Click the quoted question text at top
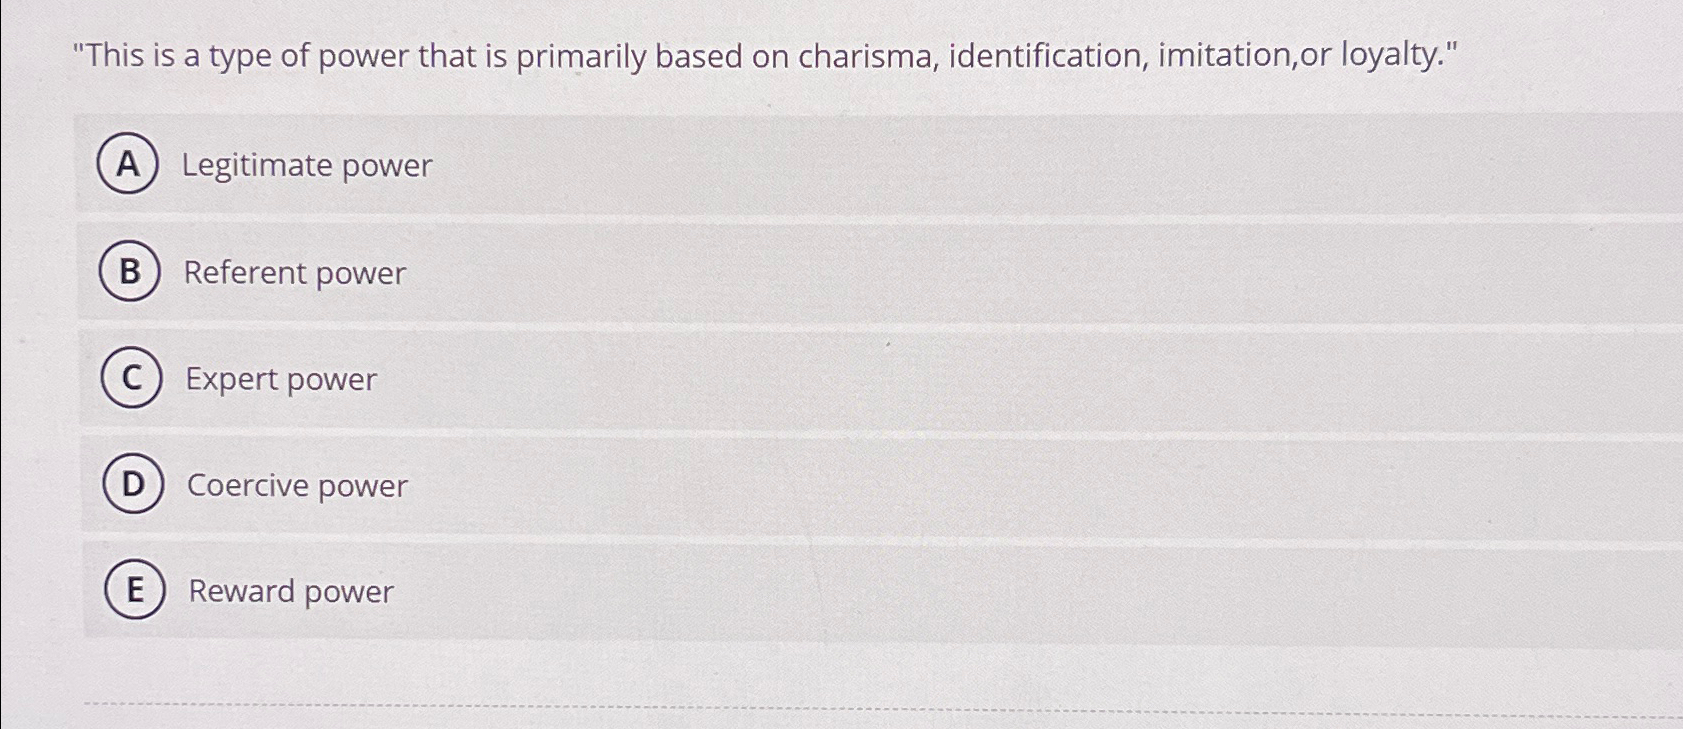The width and height of the screenshot is (1683, 729). point(766,55)
